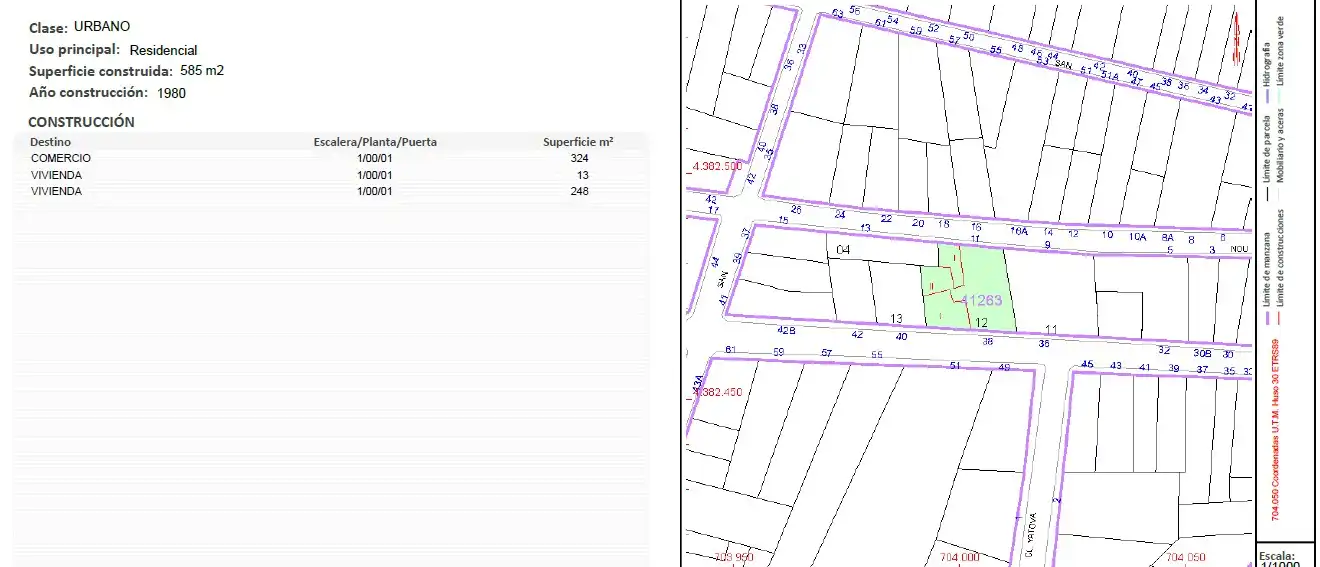Select the construction year 1980
The height and width of the screenshot is (567, 1320).
pos(172,93)
